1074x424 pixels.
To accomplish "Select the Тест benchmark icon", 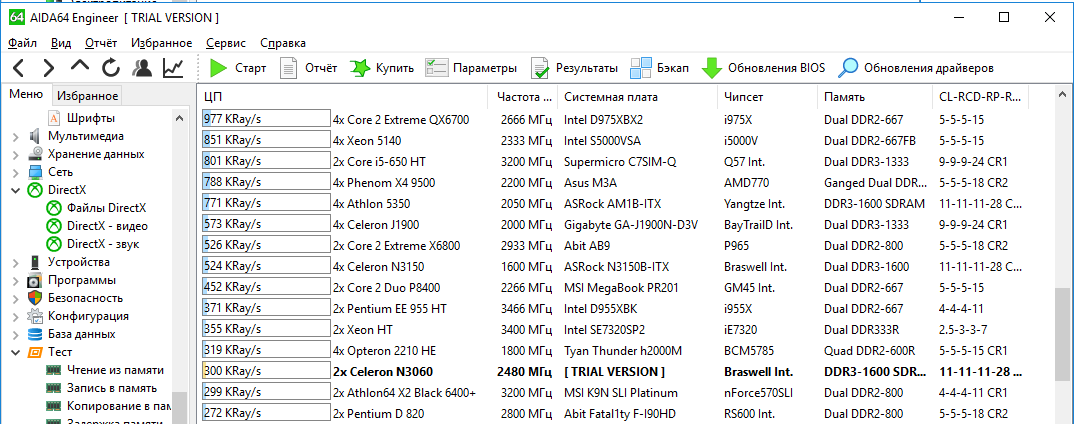I will (36, 353).
